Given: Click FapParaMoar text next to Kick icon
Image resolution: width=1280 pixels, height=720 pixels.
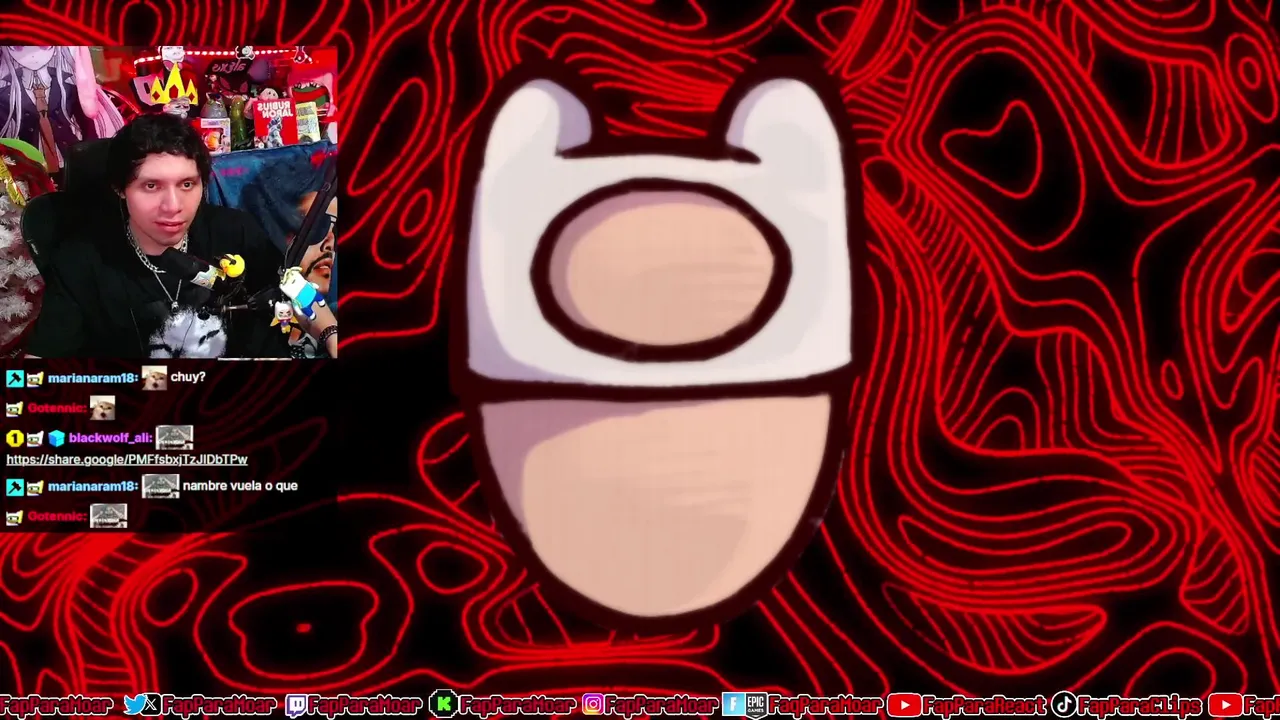Looking at the screenshot, I should (x=516, y=705).
